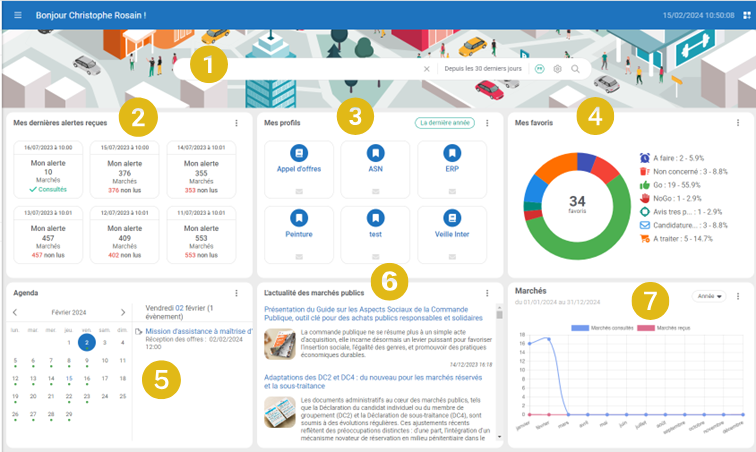The image size is (756, 452).
Task: Go to next month in Agenda calendar
Action: click(x=123, y=312)
